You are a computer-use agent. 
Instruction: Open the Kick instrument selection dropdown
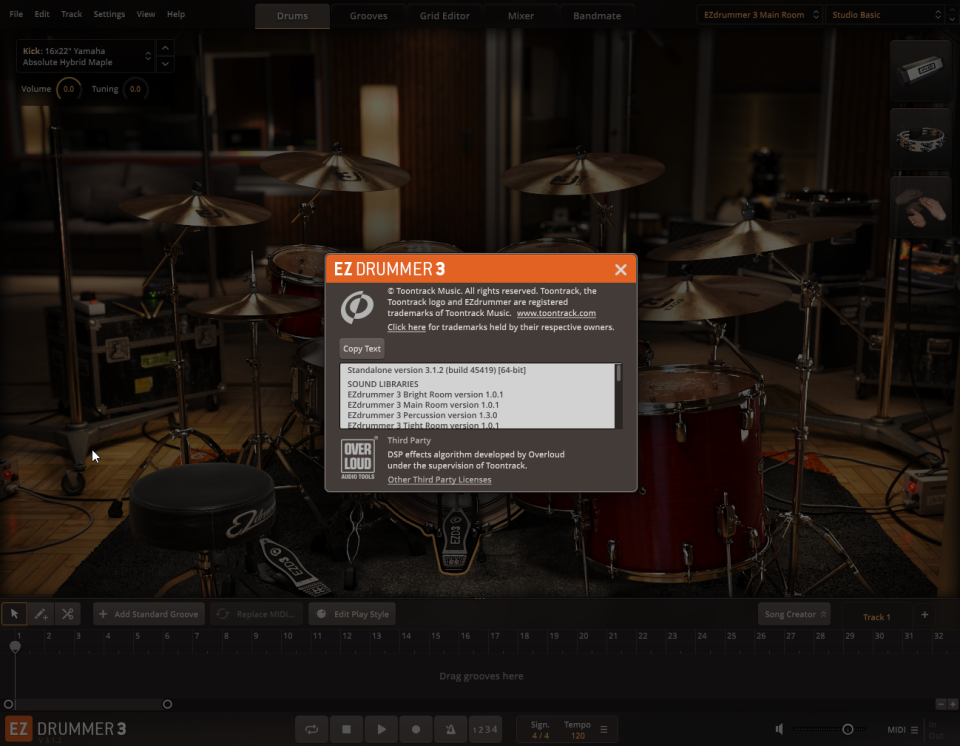point(85,56)
